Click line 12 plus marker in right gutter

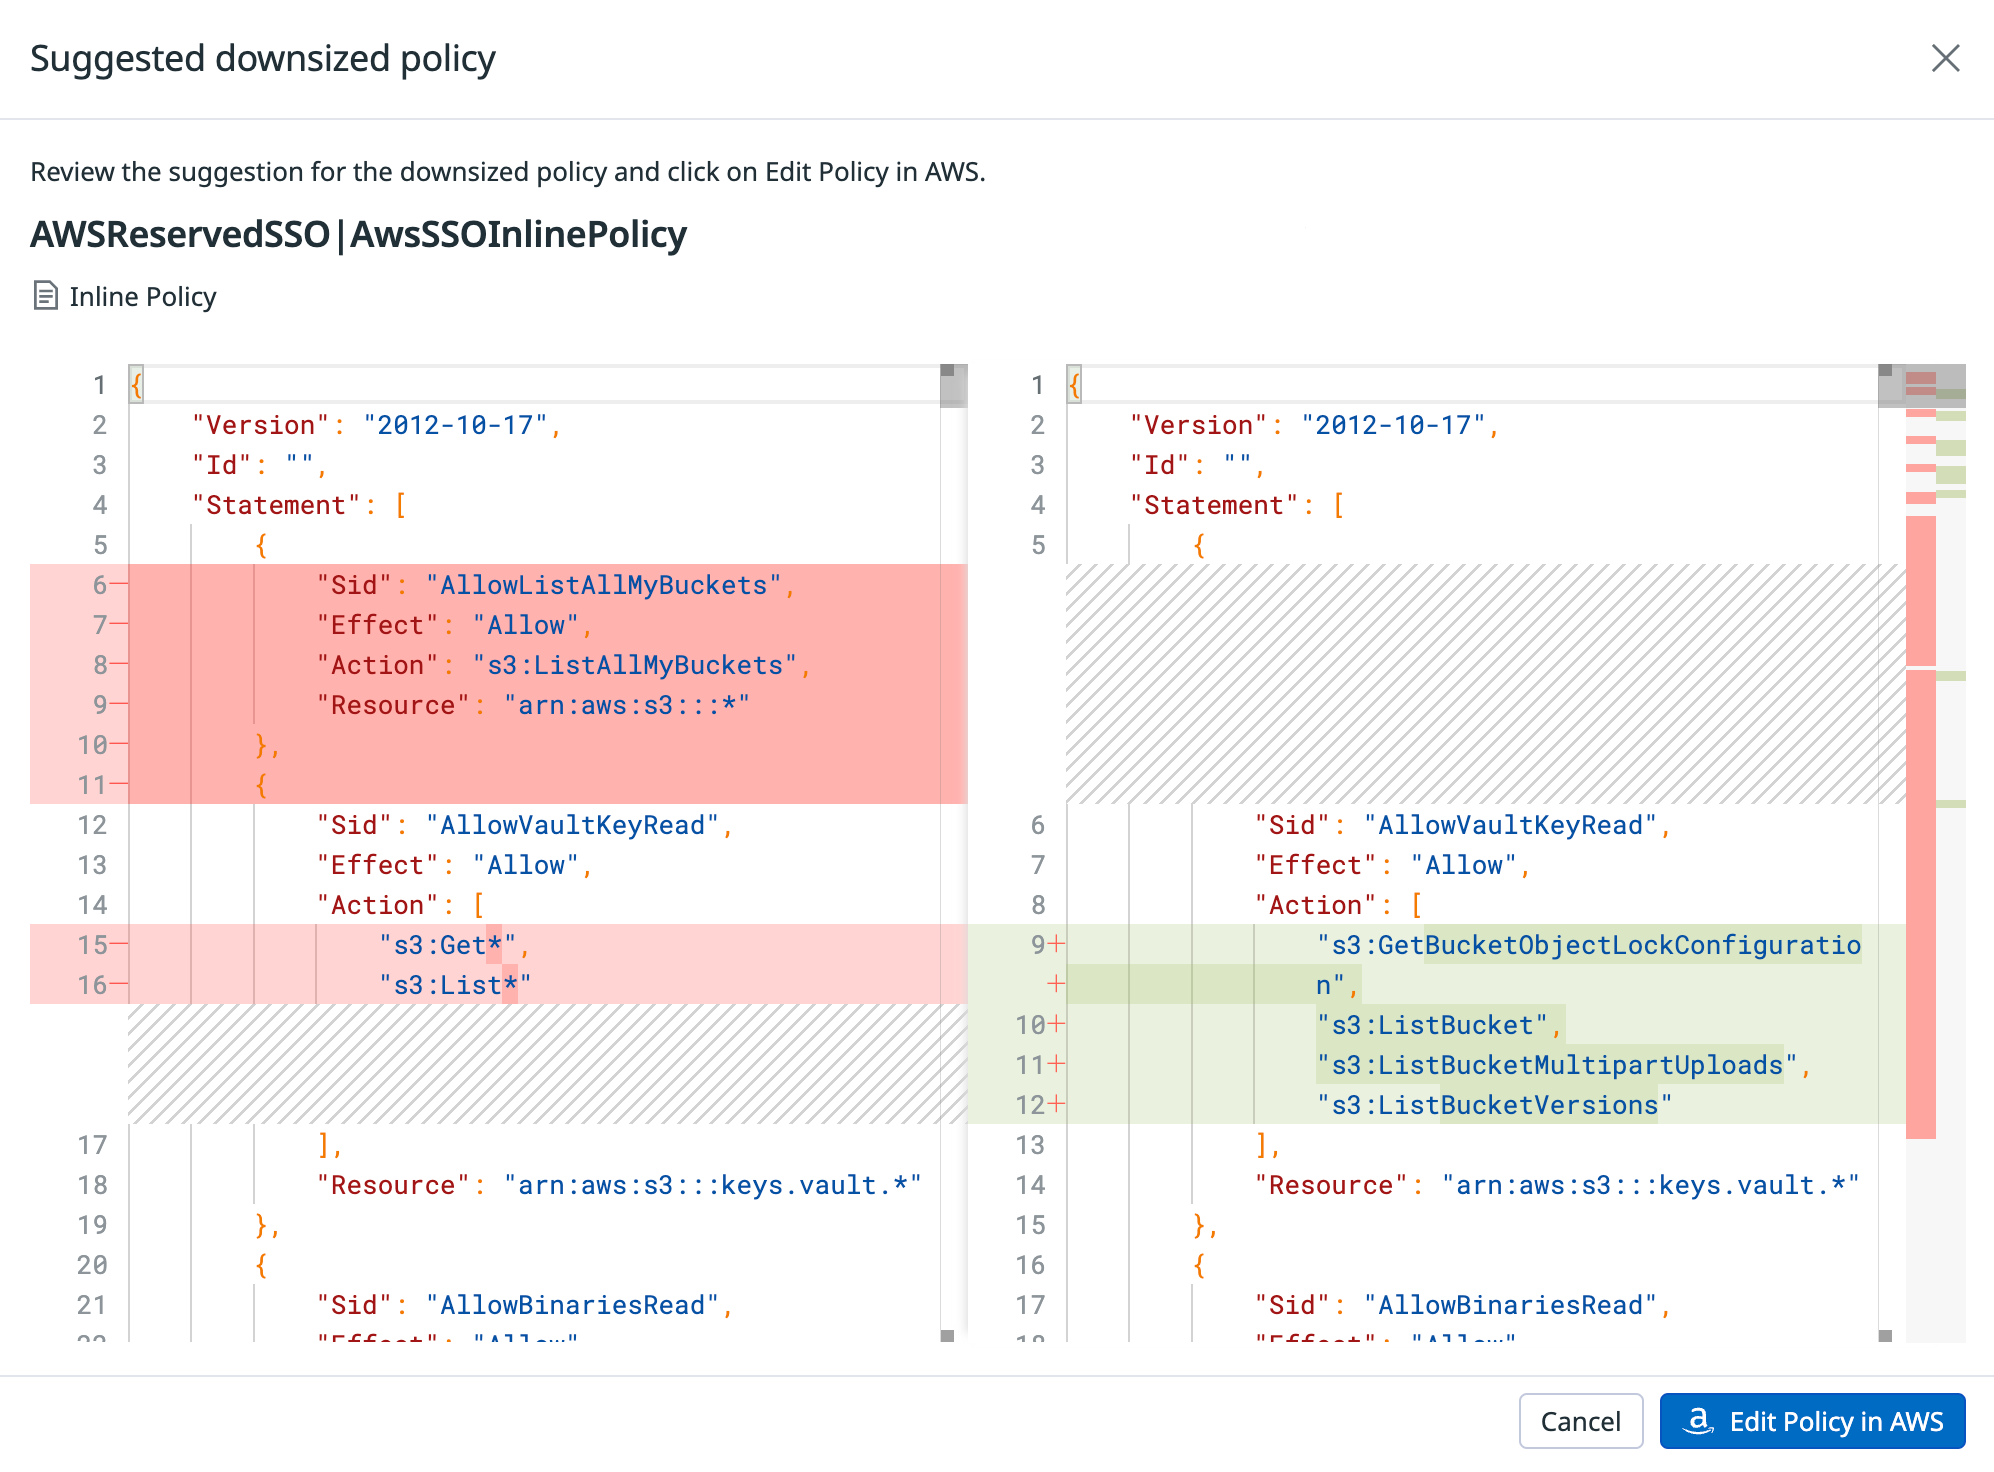point(1056,1104)
